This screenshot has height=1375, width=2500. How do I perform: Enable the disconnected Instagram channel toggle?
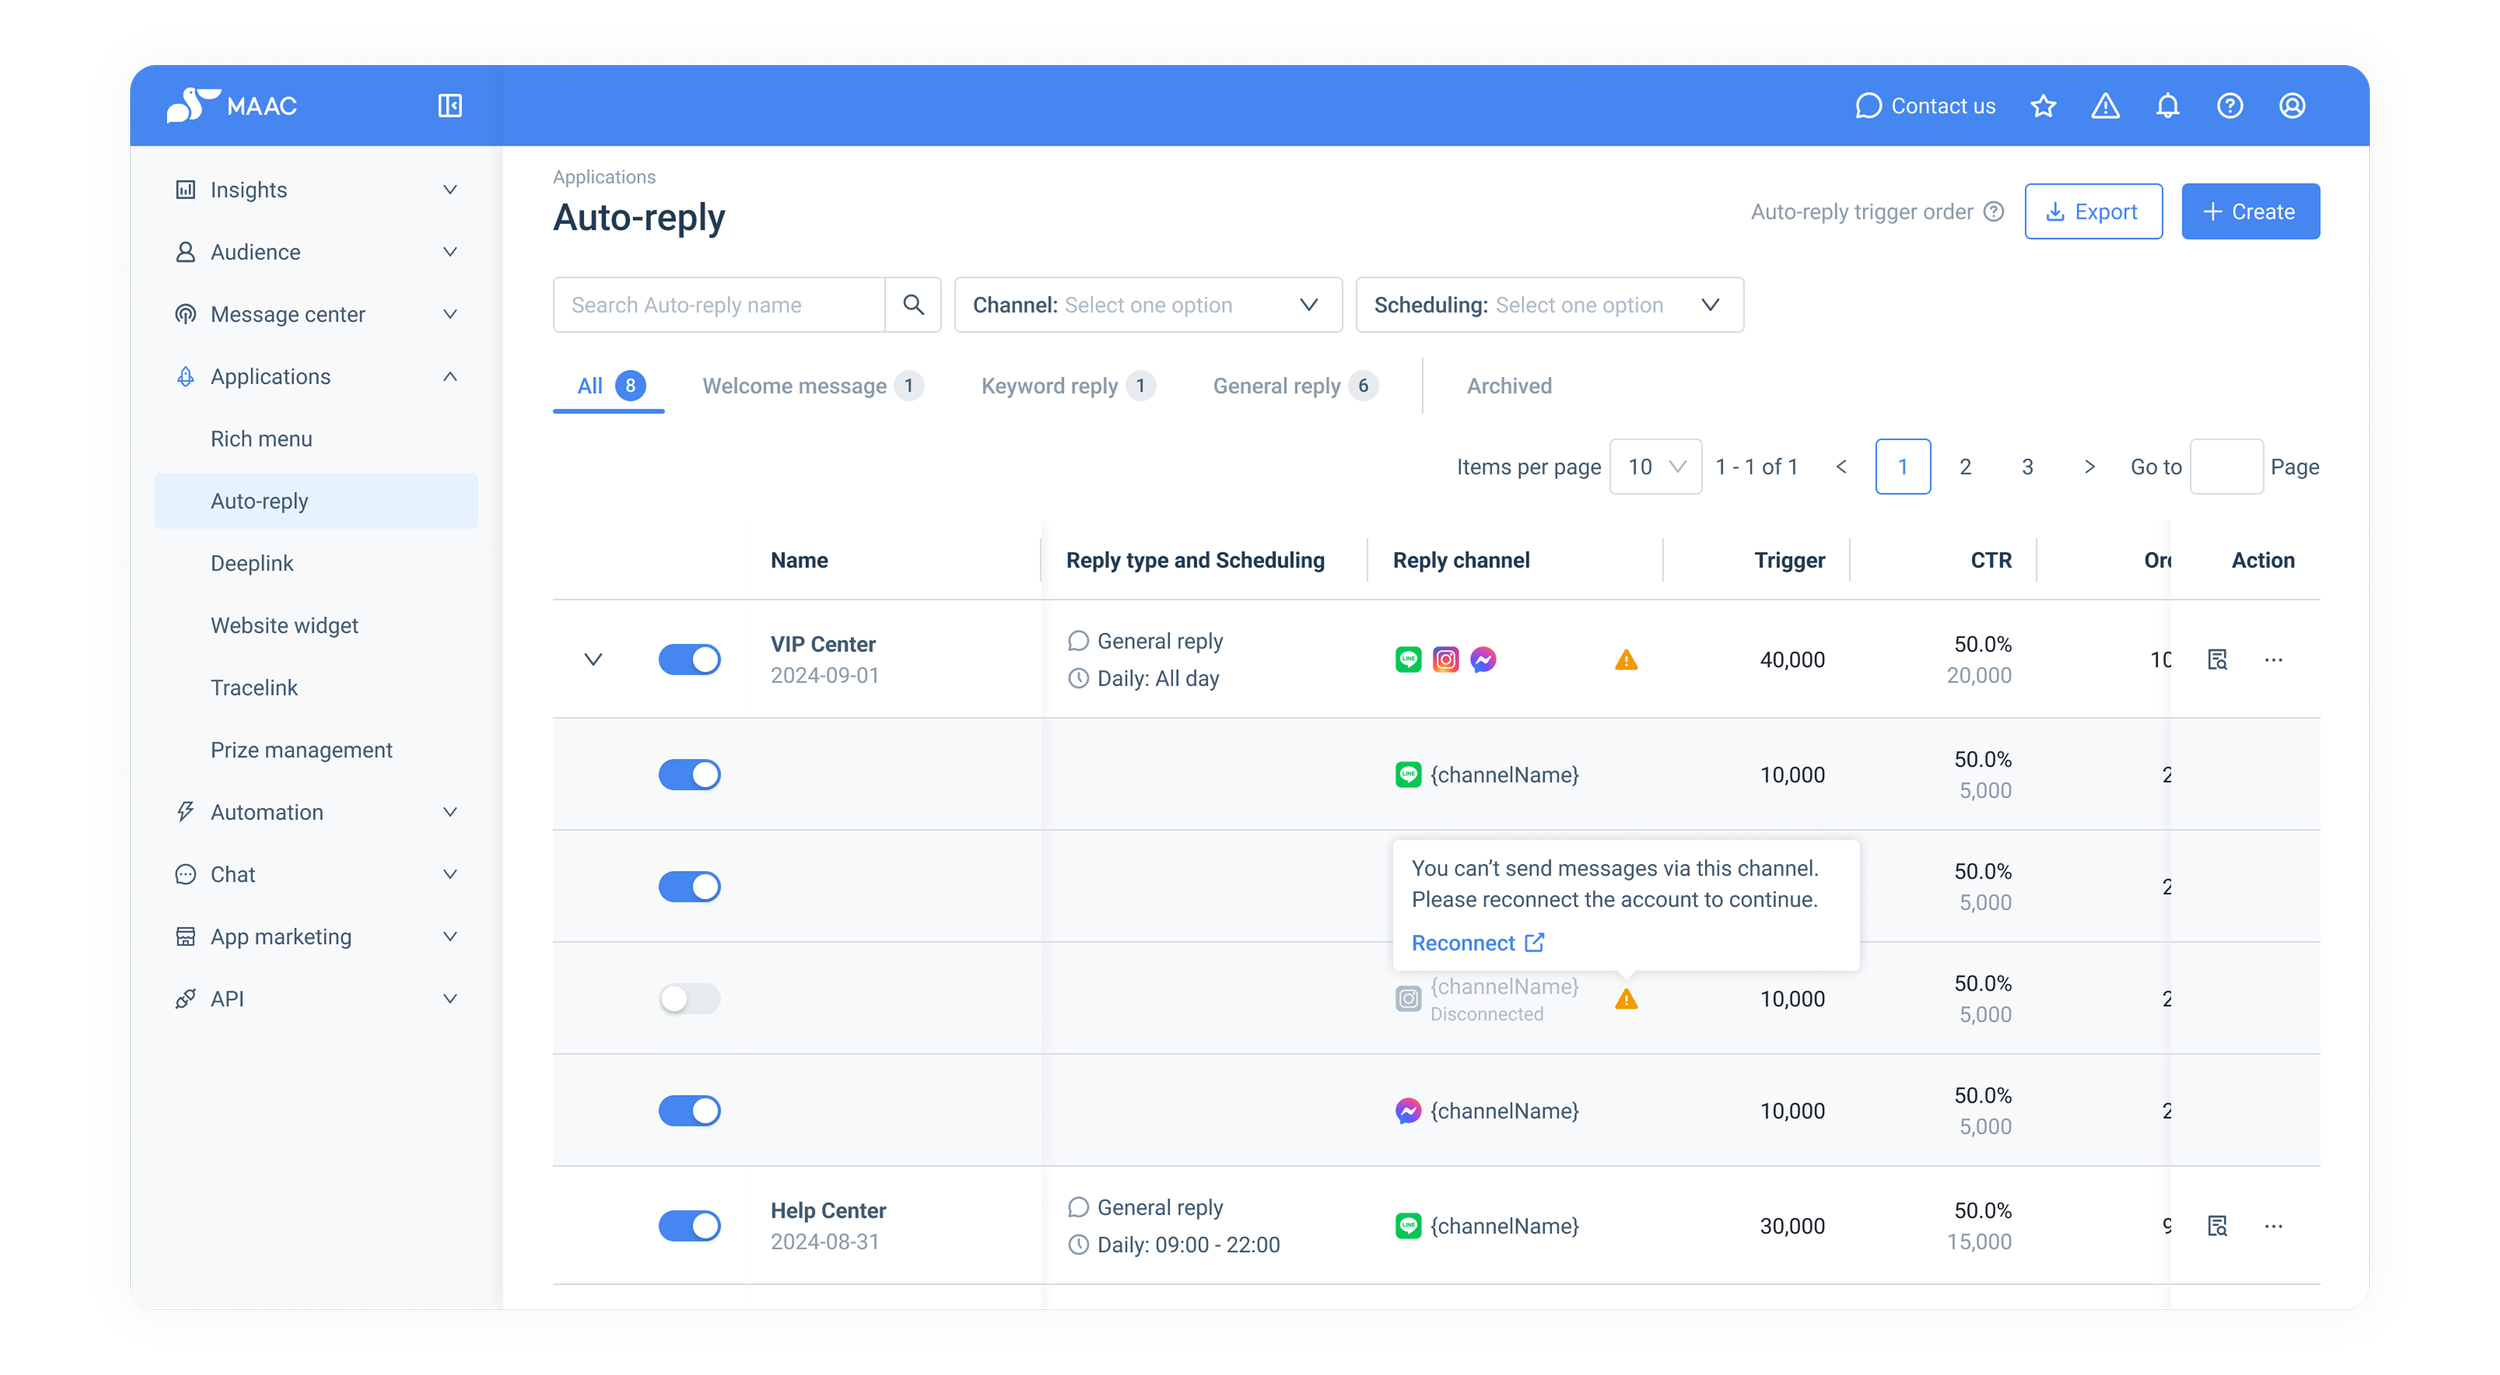(689, 999)
